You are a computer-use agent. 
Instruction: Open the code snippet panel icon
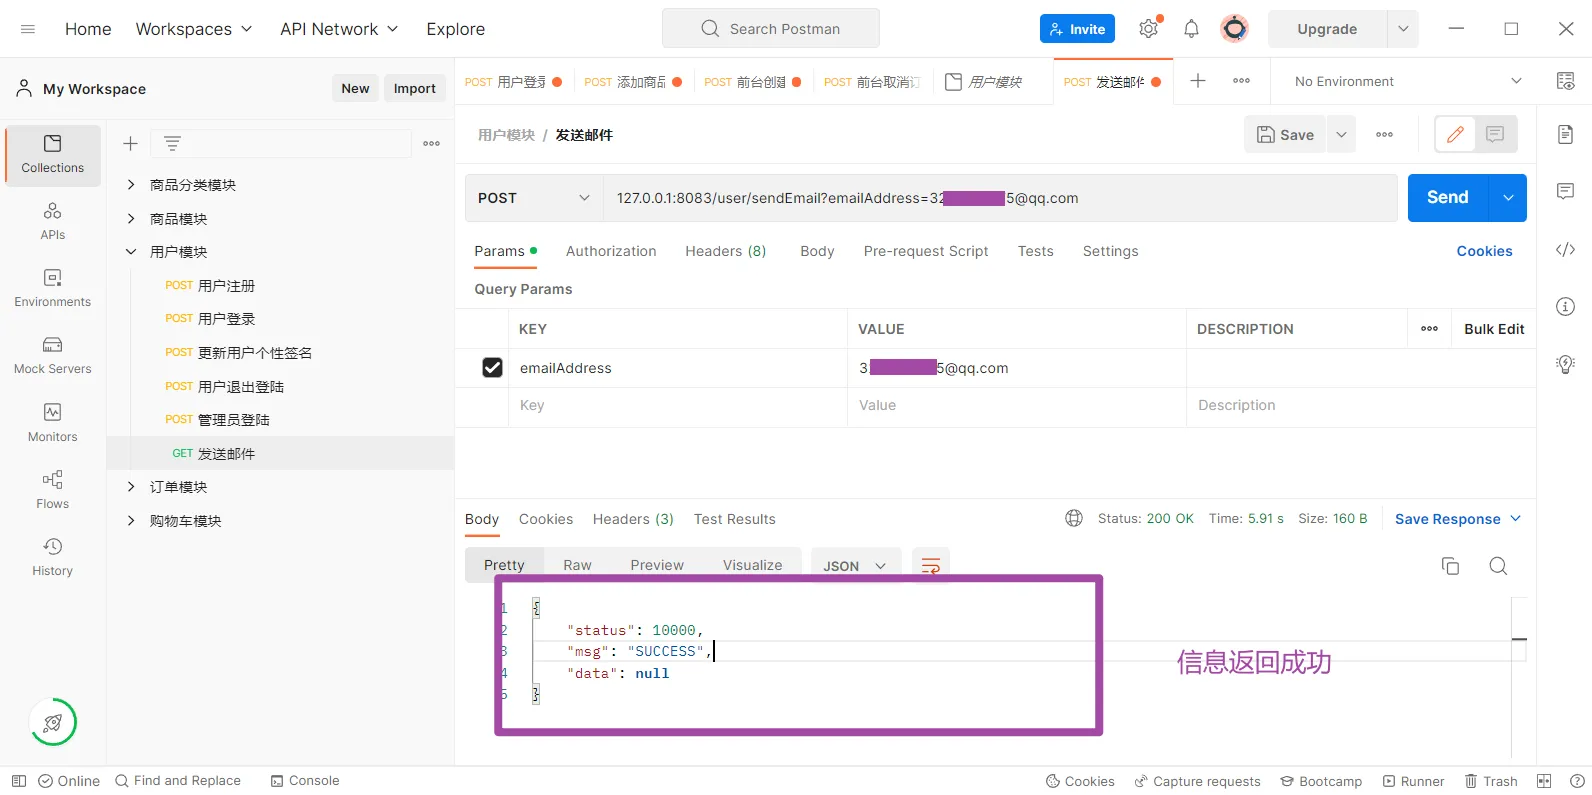[1565, 250]
